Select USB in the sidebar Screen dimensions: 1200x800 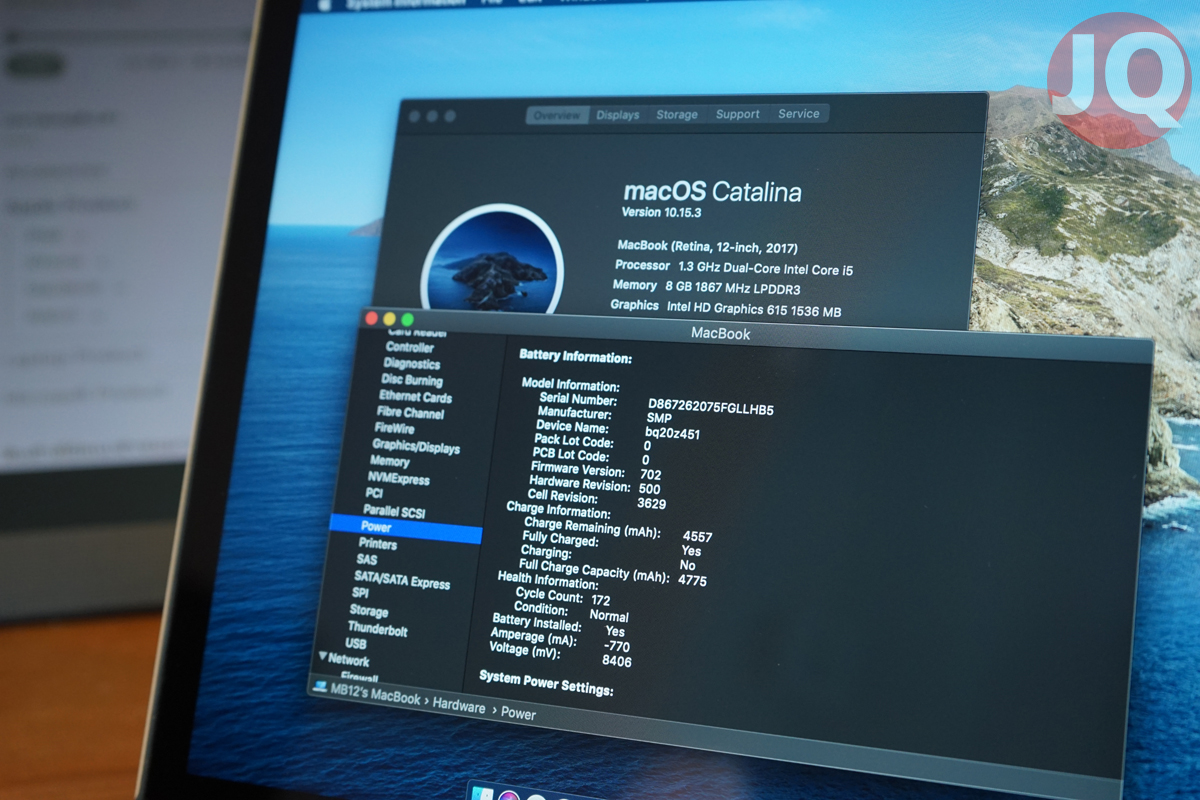[356, 644]
